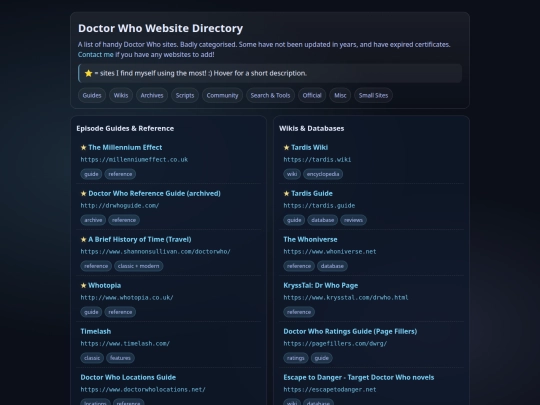Click the URL https://tardis.guide

[319, 206]
